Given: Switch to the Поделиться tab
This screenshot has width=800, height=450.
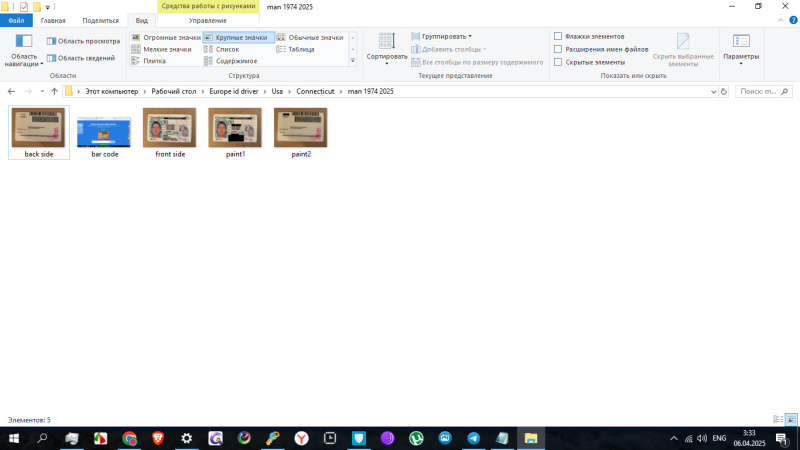Looking at the screenshot, I should coord(100,20).
